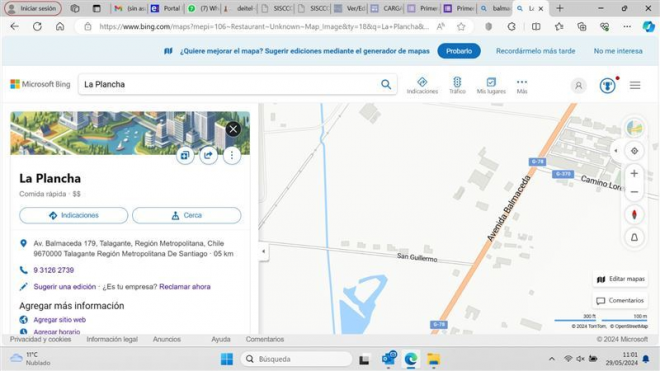Open the Copilot sidebar icon

648,27
